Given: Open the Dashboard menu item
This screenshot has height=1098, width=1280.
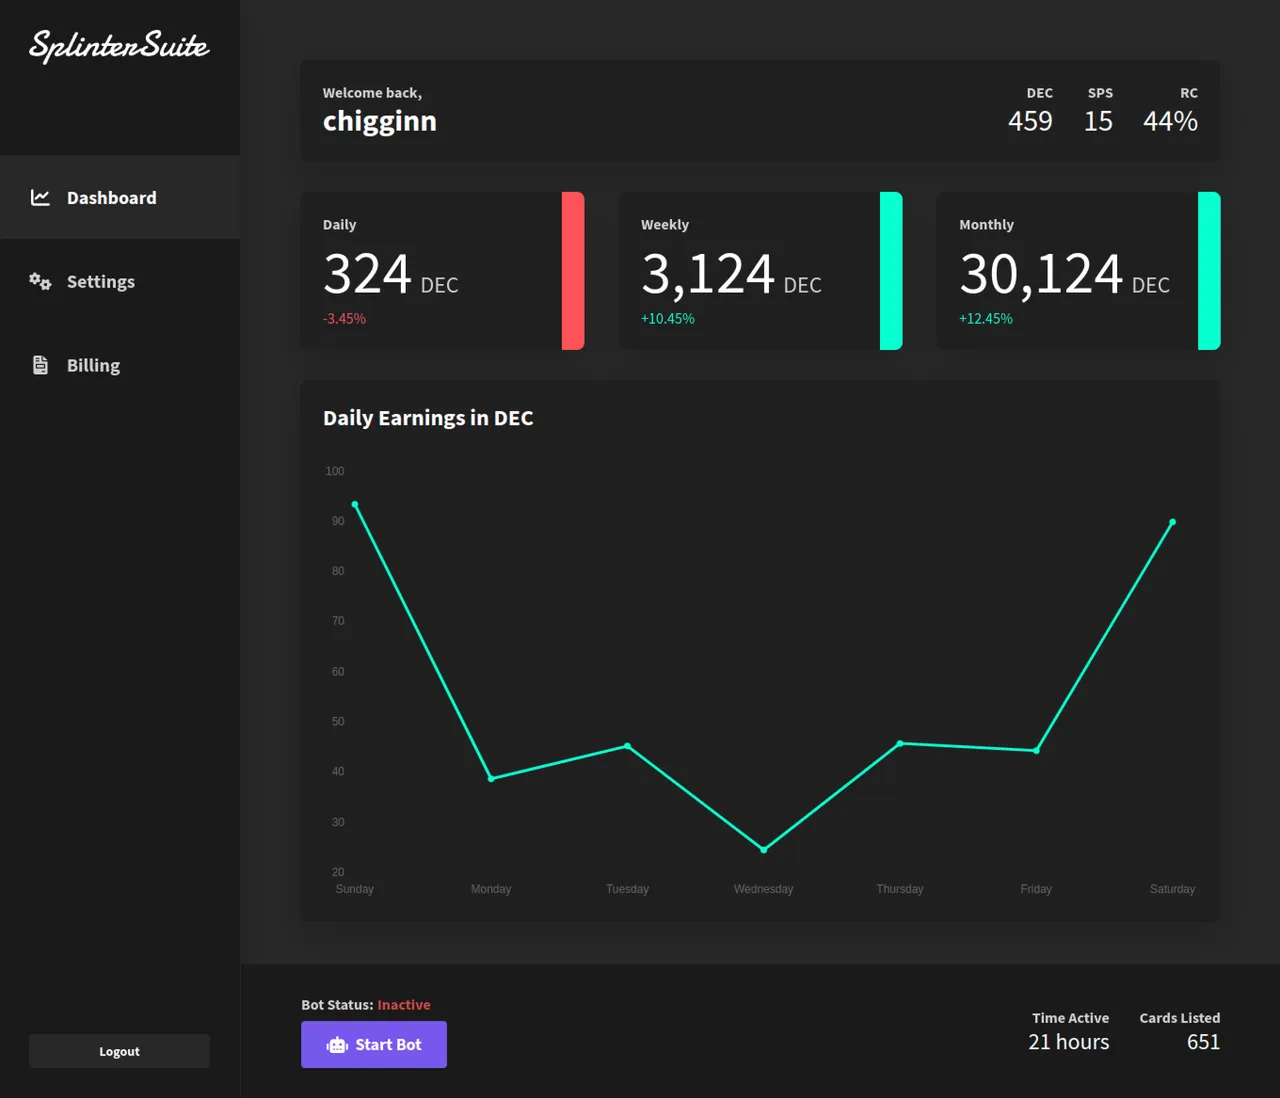Looking at the screenshot, I should click(x=120, y=197).
